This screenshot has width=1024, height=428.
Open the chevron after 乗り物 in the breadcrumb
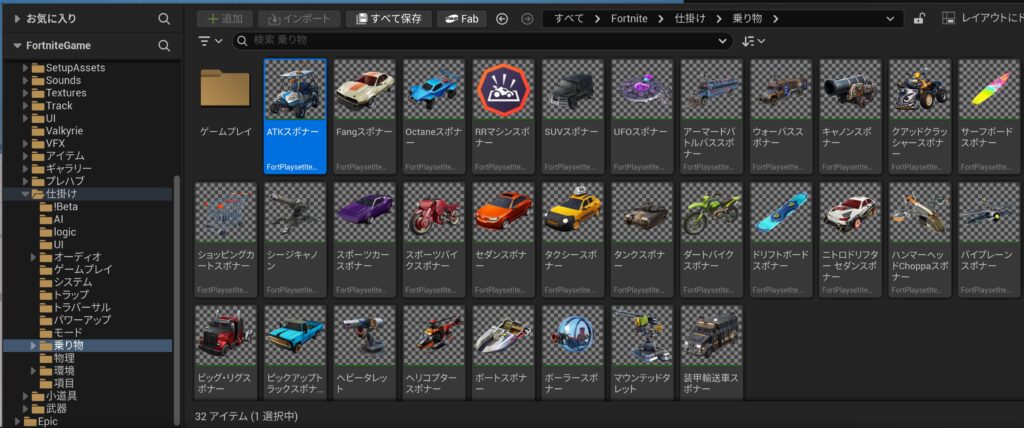tap(775, 18)
